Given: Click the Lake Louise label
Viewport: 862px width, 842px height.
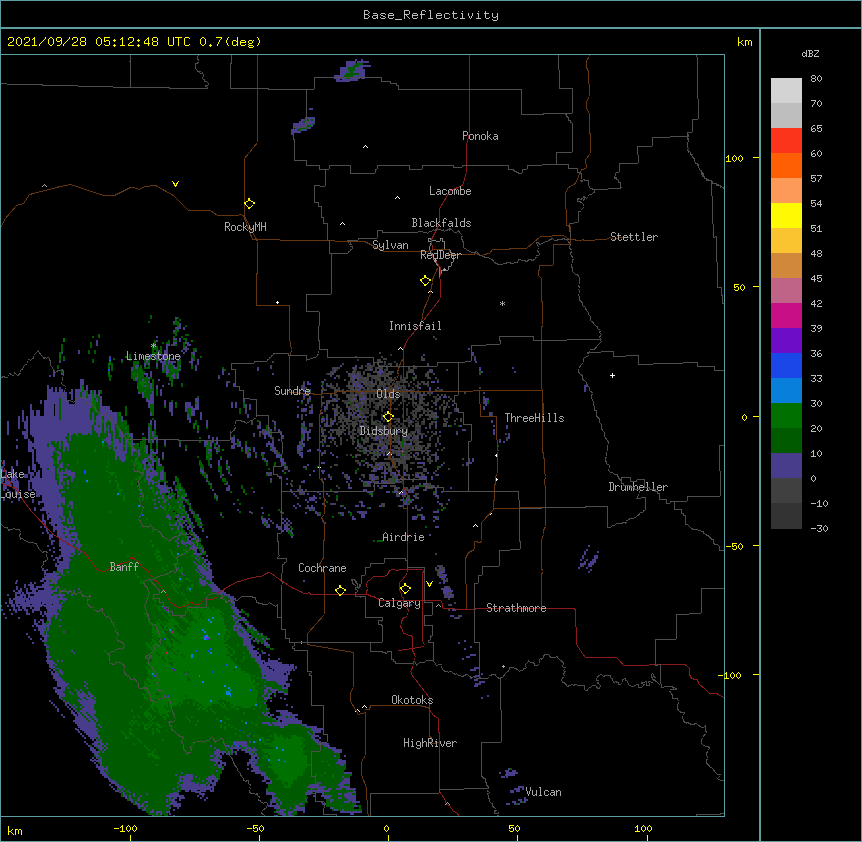Looking at the screenshot, I should pyautogui.click(x=17, y=484).
